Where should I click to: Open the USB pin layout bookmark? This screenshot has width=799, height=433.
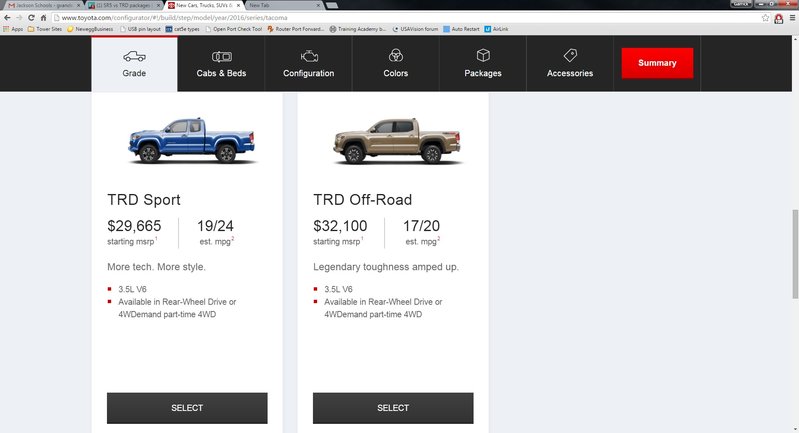pos(140,29)
